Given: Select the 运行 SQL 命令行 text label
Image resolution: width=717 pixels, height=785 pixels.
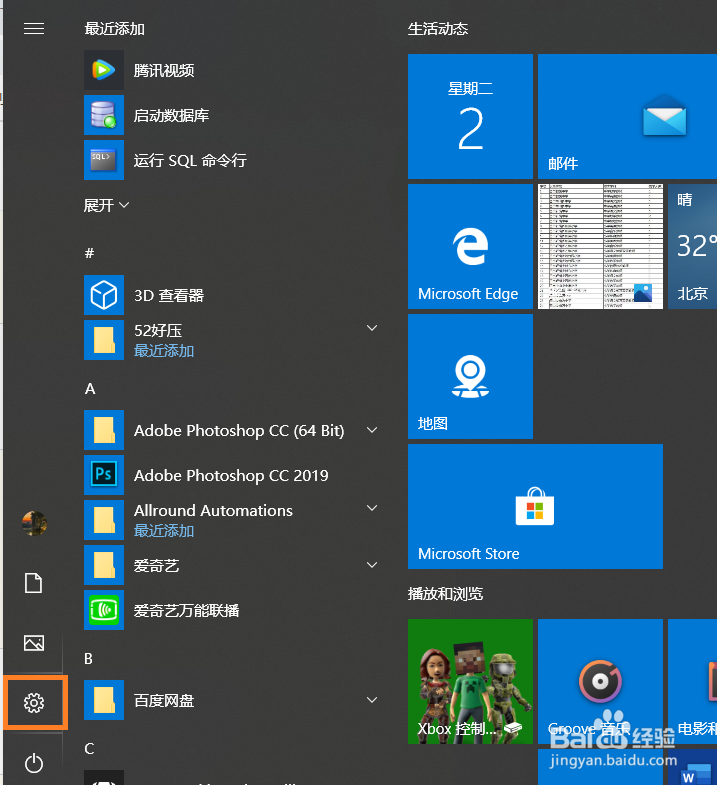Looking at the screenshot, I should point(190,160).
